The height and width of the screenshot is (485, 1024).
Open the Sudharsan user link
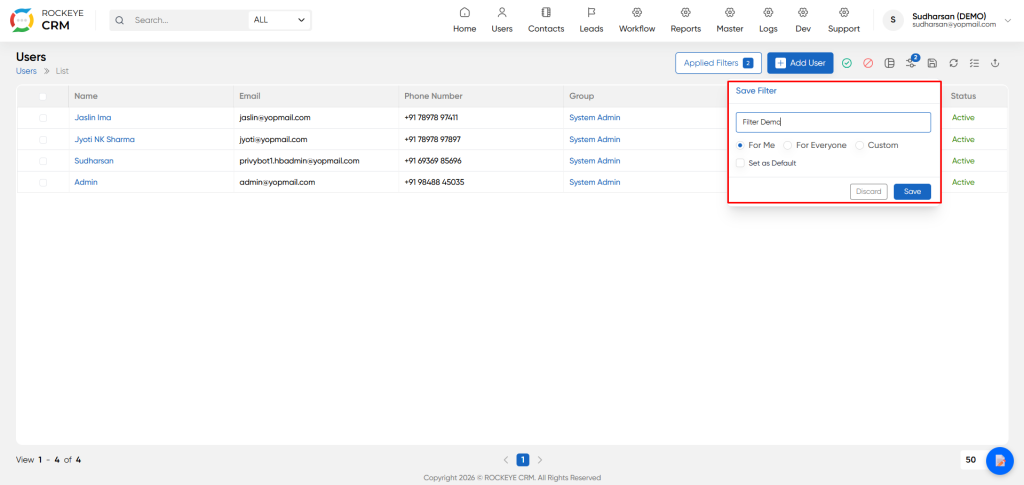(x=94, y=161)
